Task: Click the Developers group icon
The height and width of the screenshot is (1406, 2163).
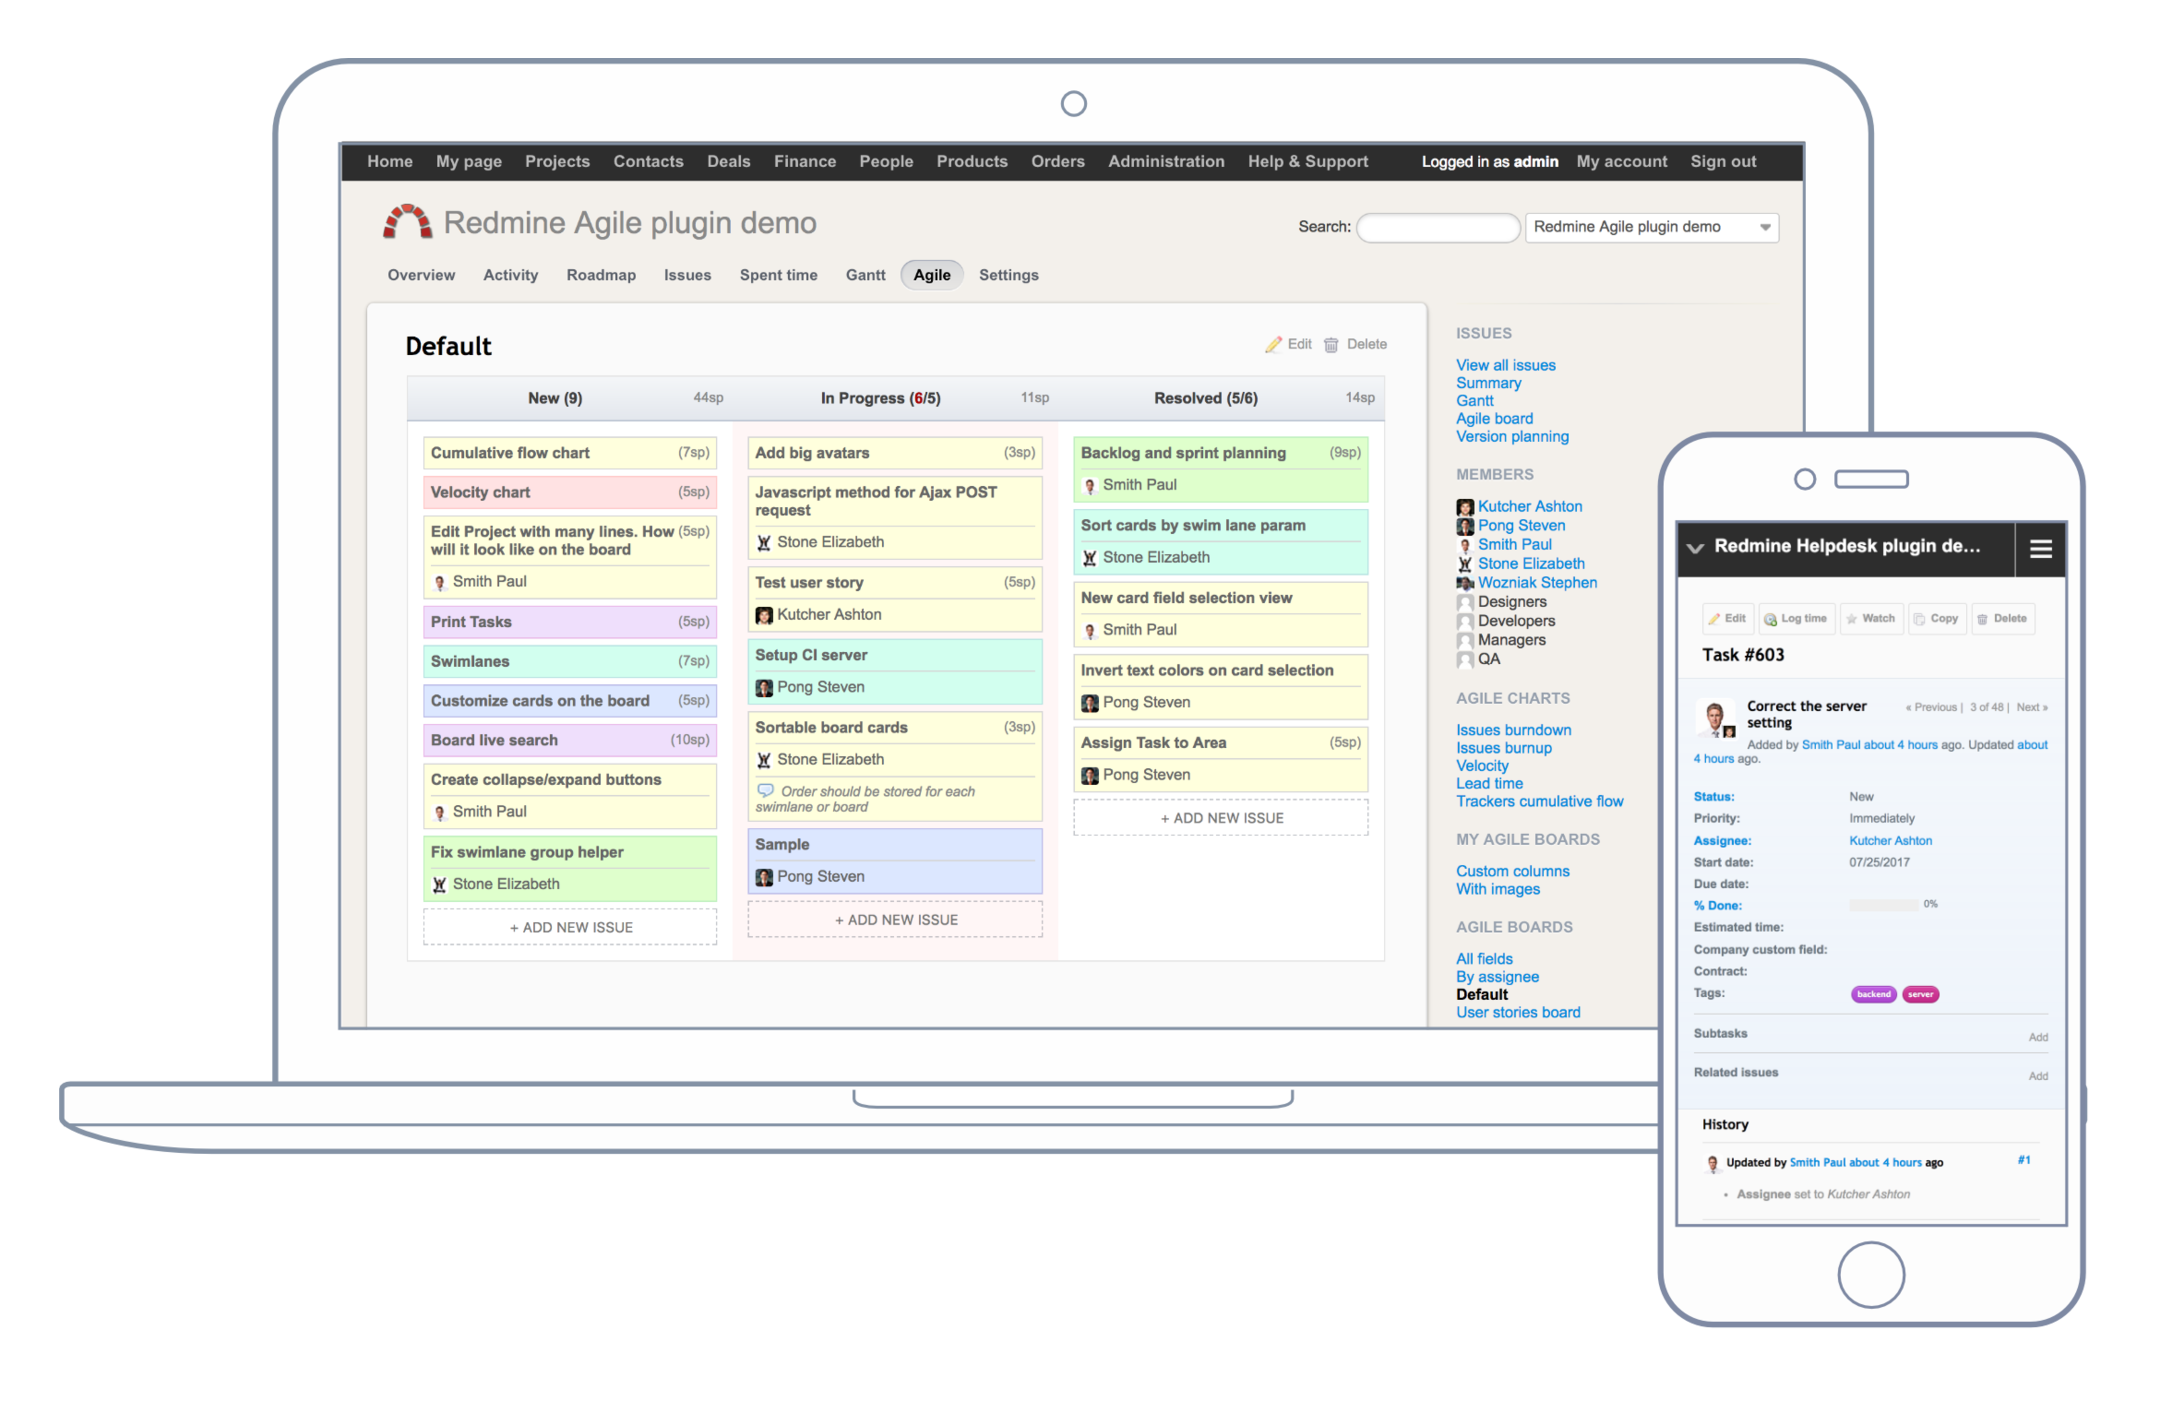Action: click(x=1465, y=621)
